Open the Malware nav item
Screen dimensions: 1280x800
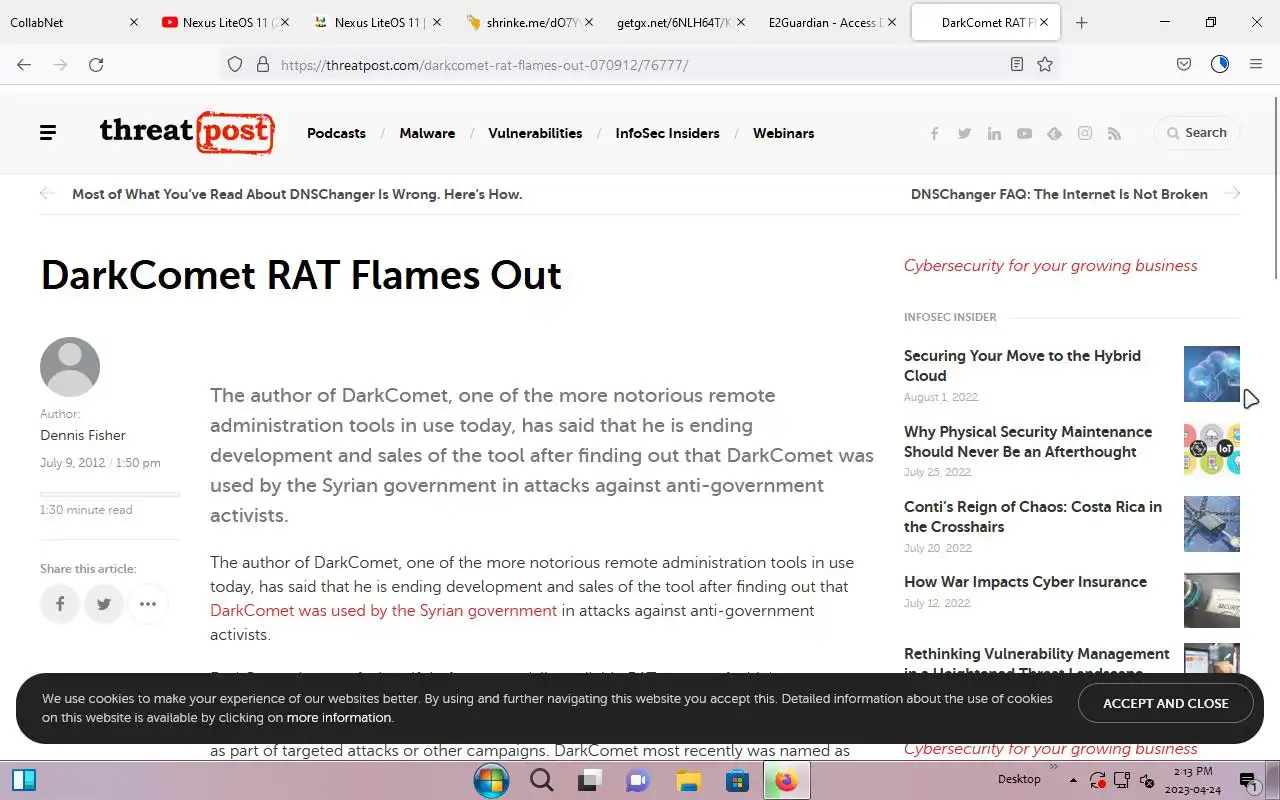pos(427,133)
